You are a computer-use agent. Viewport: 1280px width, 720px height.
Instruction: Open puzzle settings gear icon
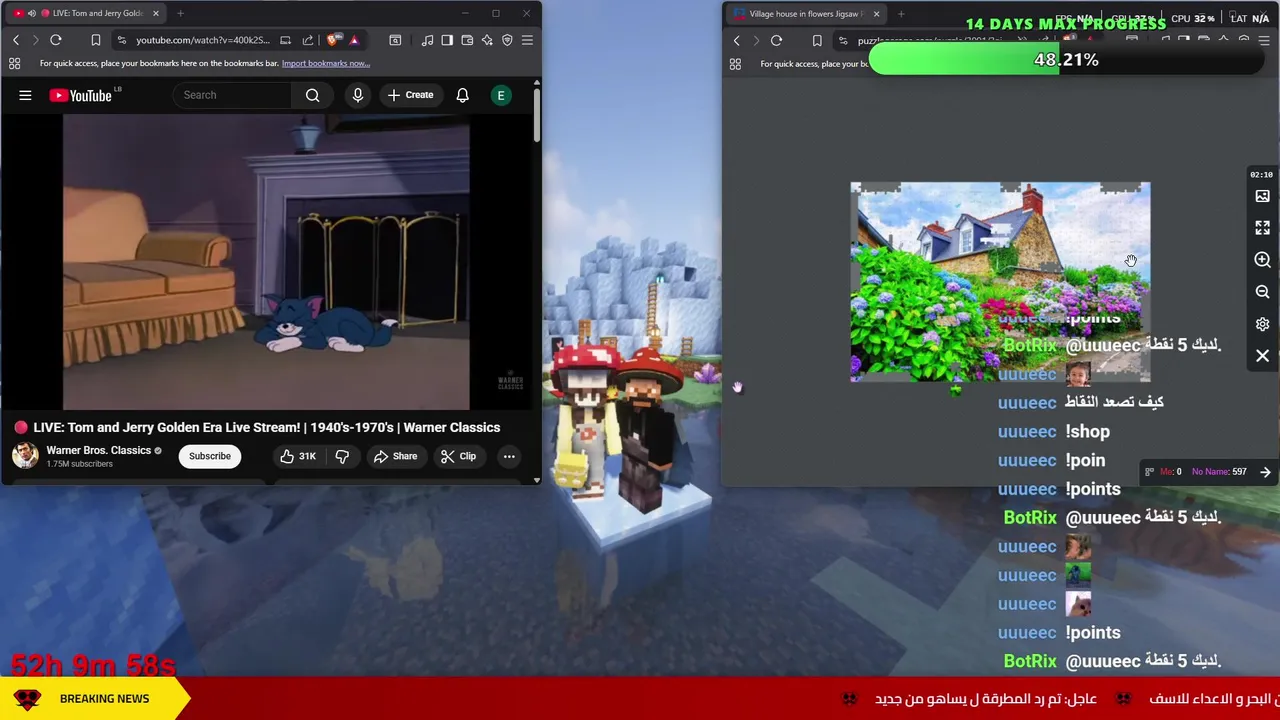click(1262, 324)
